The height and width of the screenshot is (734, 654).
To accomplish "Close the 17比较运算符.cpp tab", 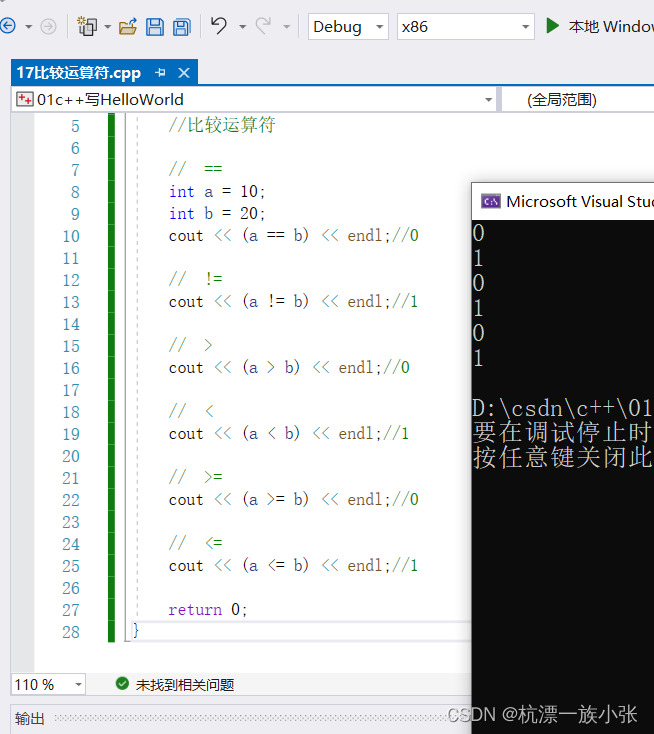I will coord(184,73).
